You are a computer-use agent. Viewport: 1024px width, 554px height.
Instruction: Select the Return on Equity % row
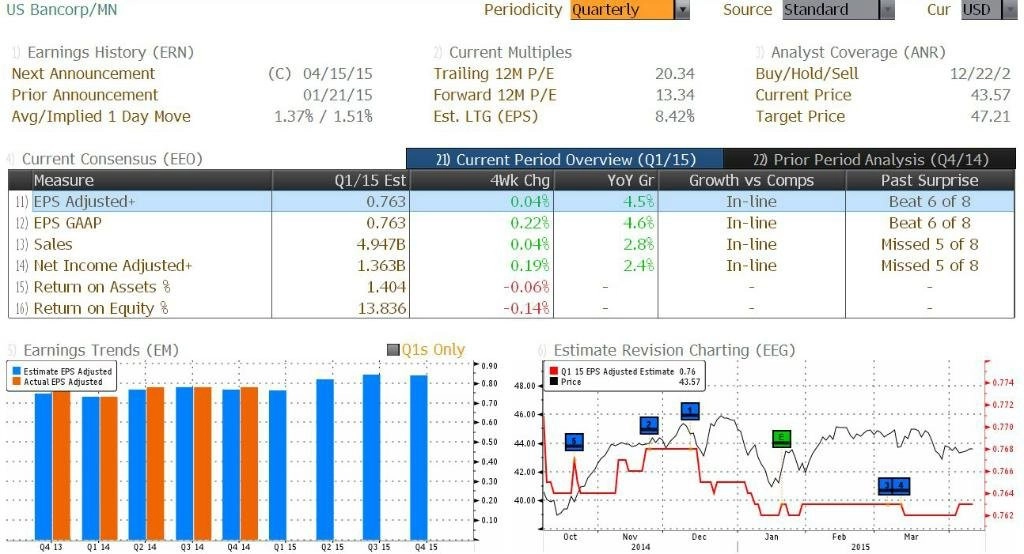click(x=511, y=308)
